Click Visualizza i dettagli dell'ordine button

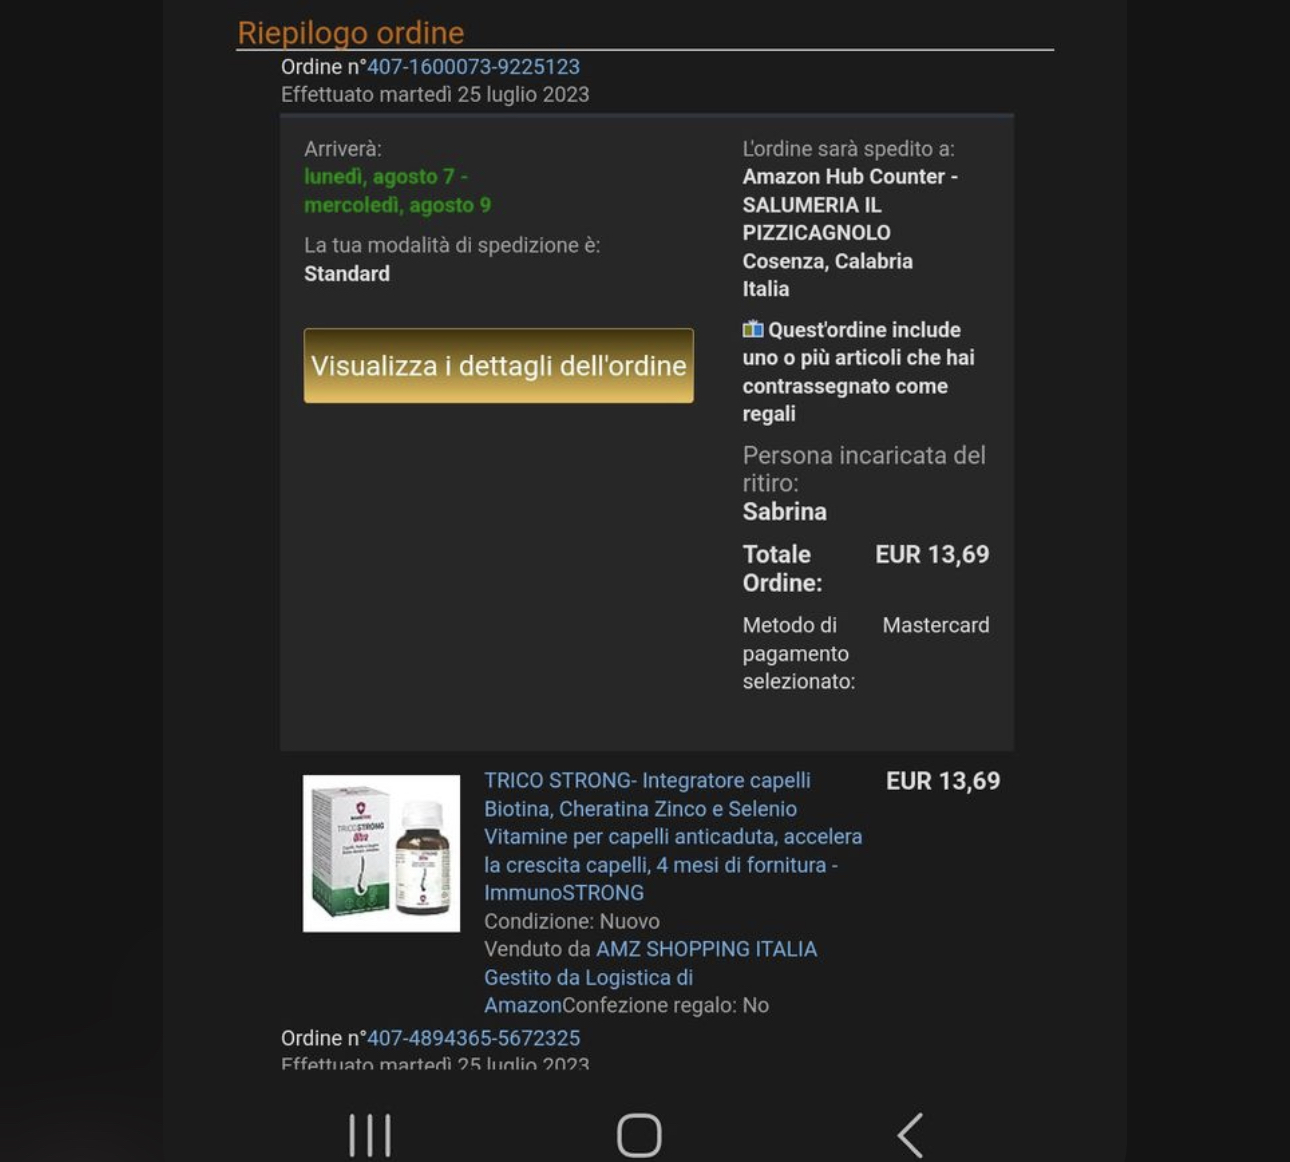click(498, 366)
